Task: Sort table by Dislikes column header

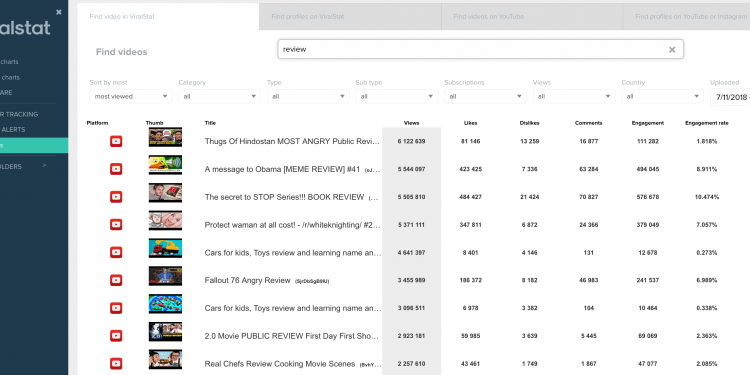Action: [529, 123]
